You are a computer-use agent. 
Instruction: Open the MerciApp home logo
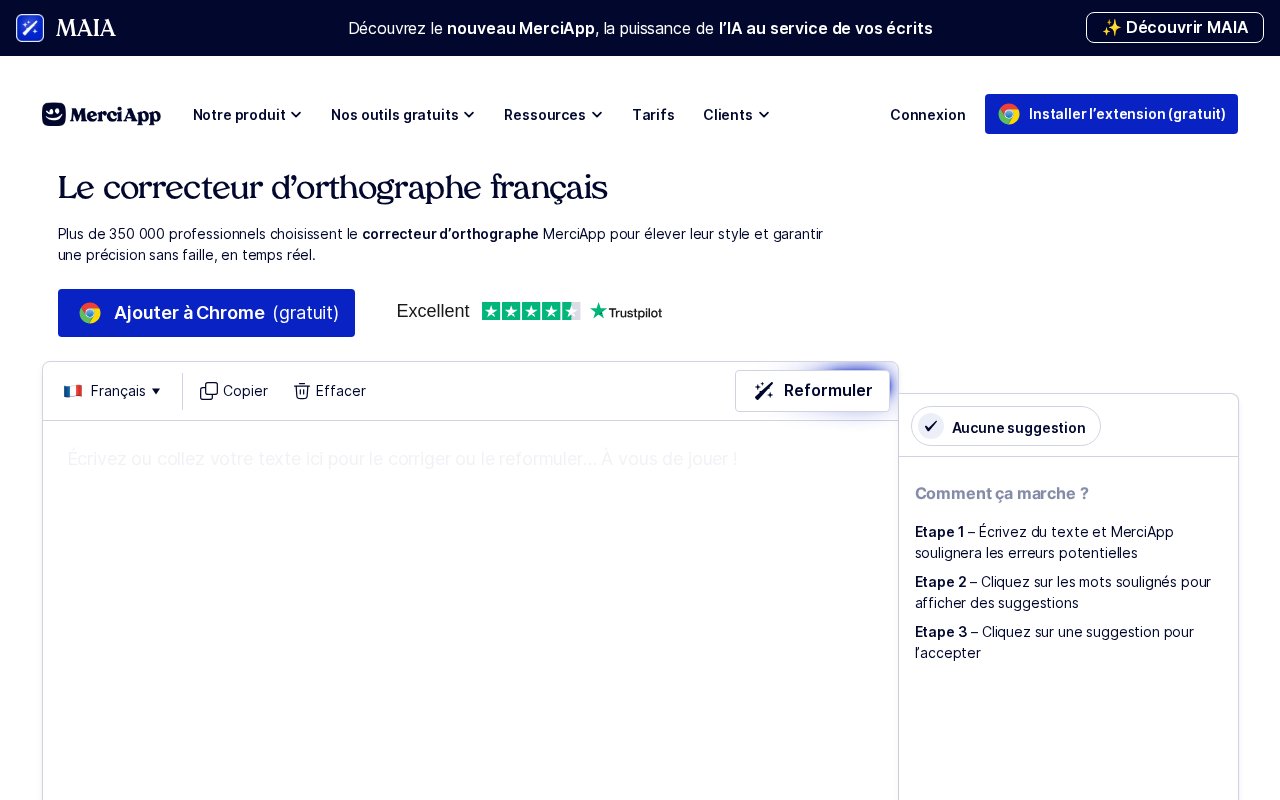click(101, 115)
